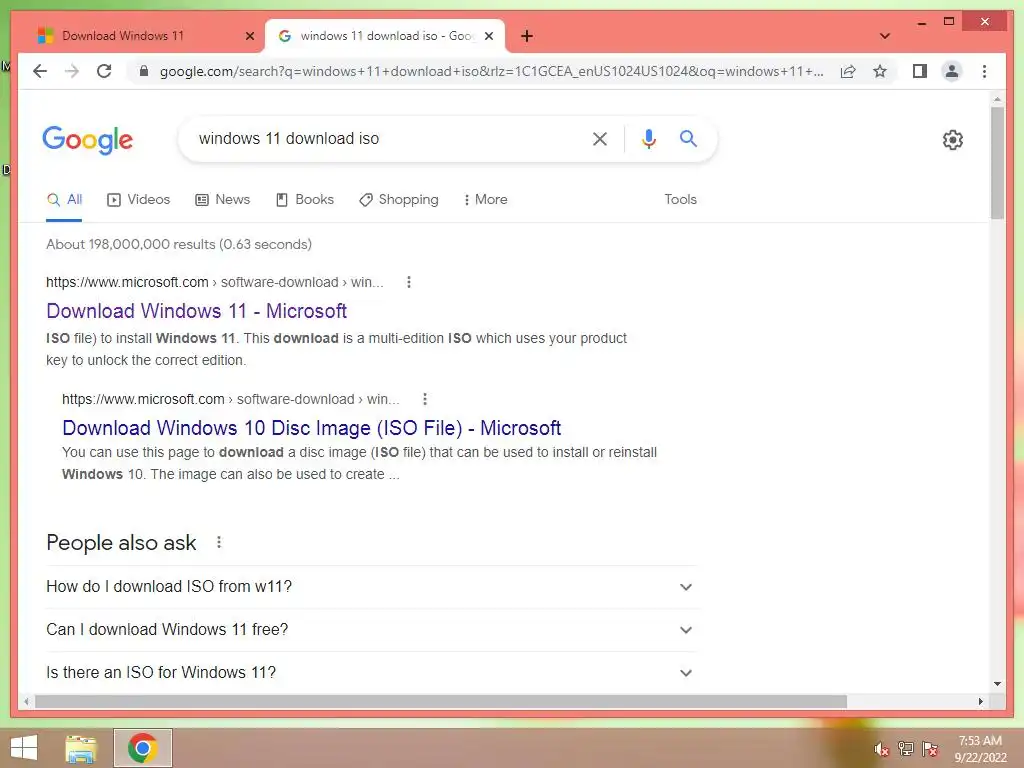Open "Download Windows 11 - Microsoft" result
1024x768 pixels.
(x=197, y=311)
